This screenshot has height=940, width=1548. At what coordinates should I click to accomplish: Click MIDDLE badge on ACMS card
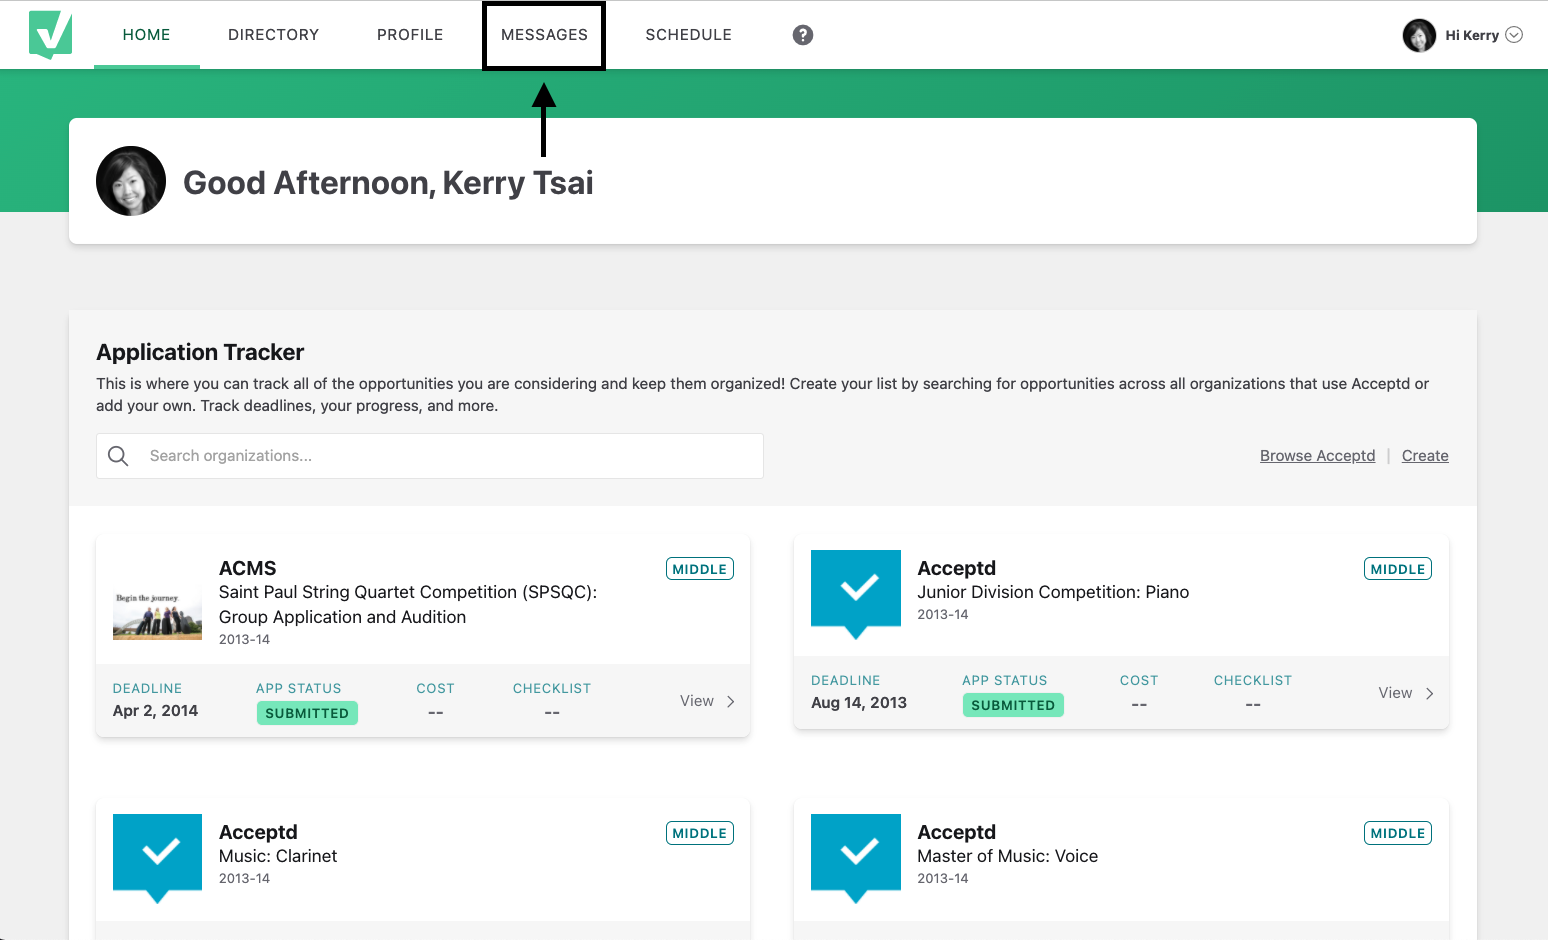pyautogui.click(x=700, y=569)
